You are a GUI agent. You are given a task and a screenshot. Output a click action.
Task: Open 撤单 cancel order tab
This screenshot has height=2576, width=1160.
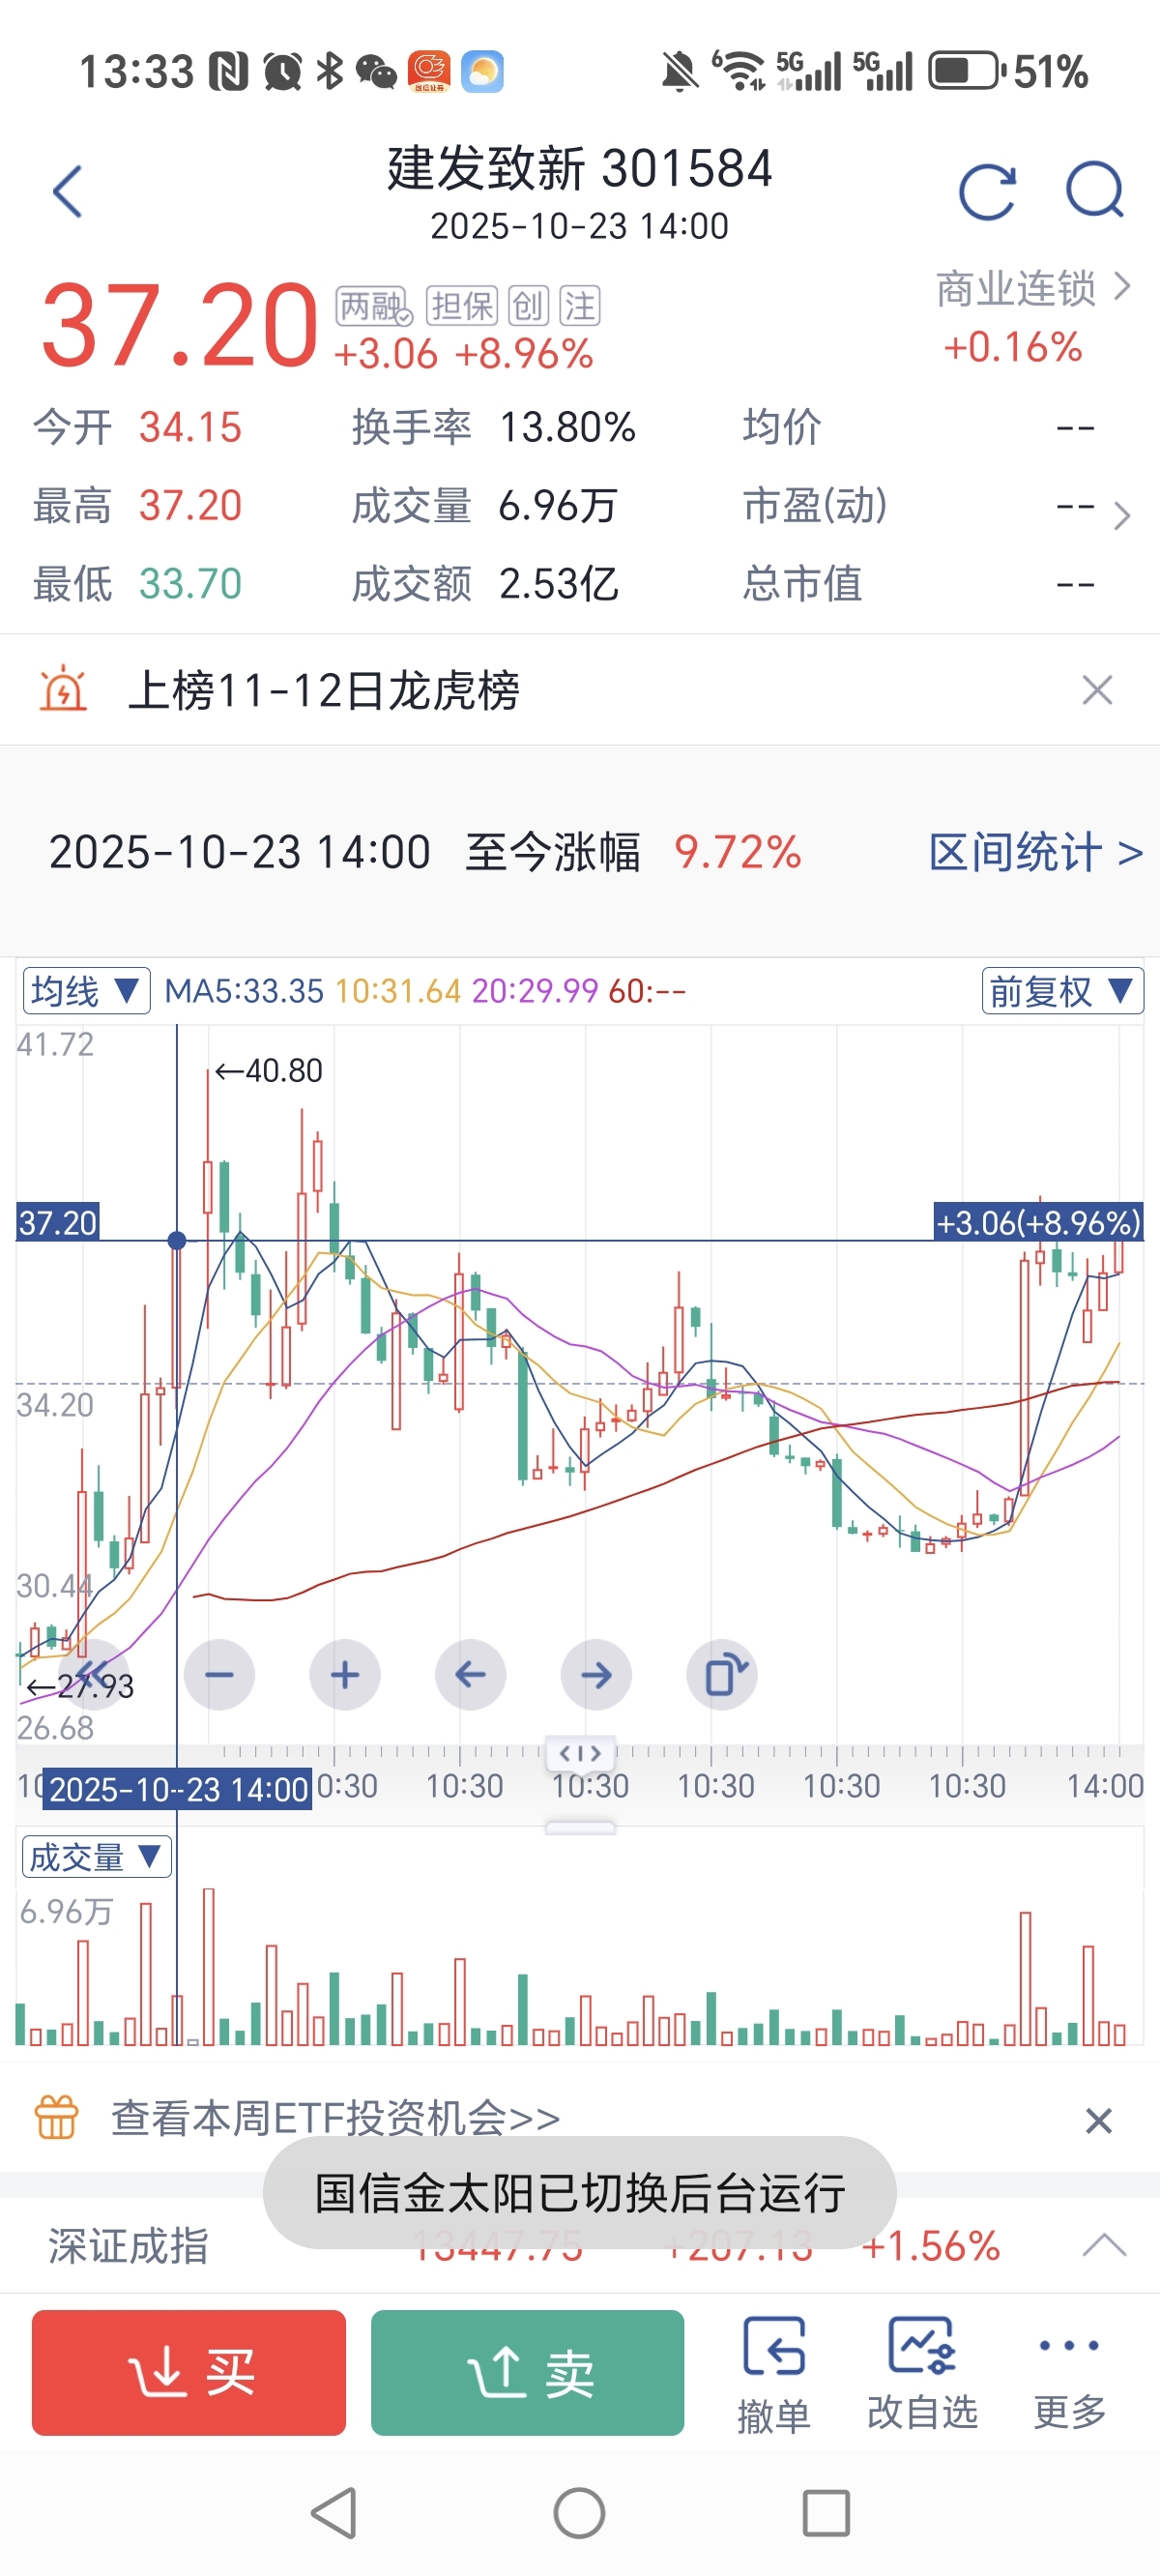(x=773, y=2372)
